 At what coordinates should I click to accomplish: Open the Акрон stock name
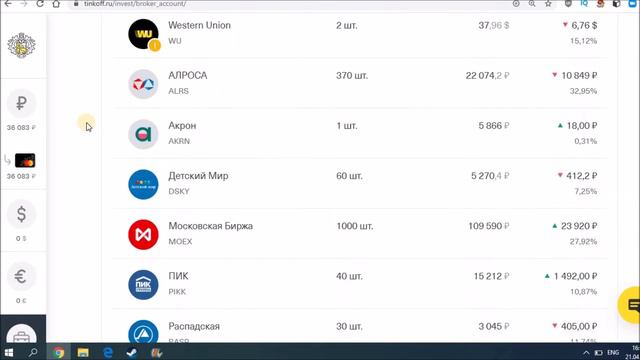click(182, 126)
